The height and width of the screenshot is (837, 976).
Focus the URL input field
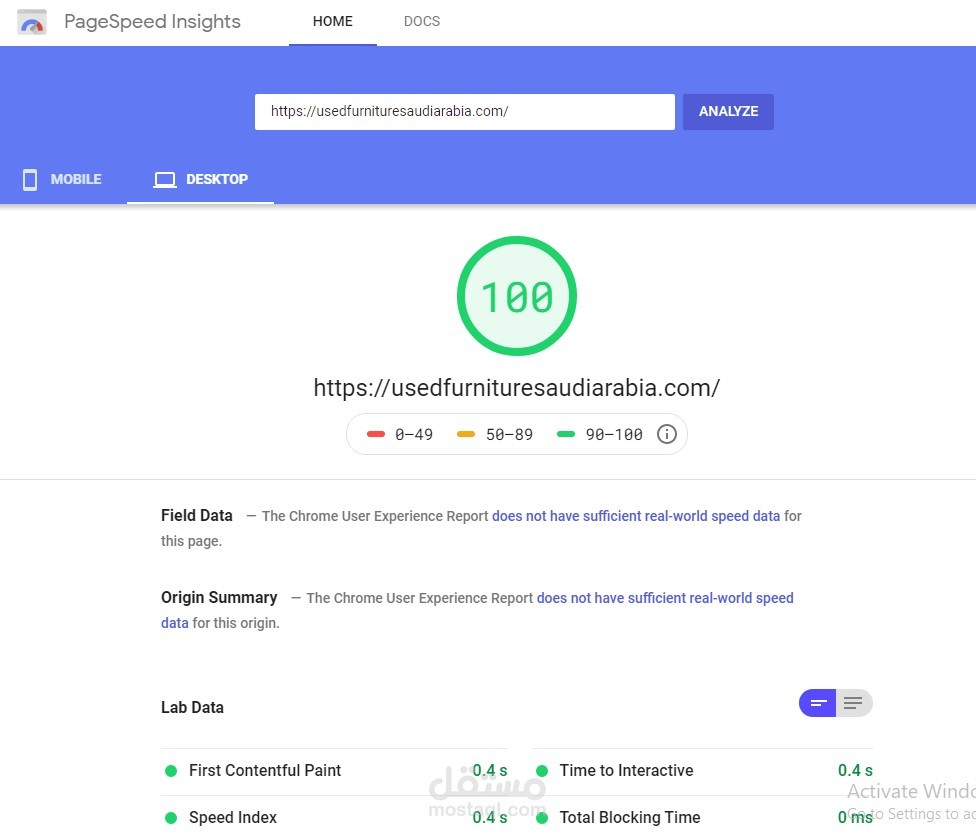pyautogui.click(x=464, y=111)
